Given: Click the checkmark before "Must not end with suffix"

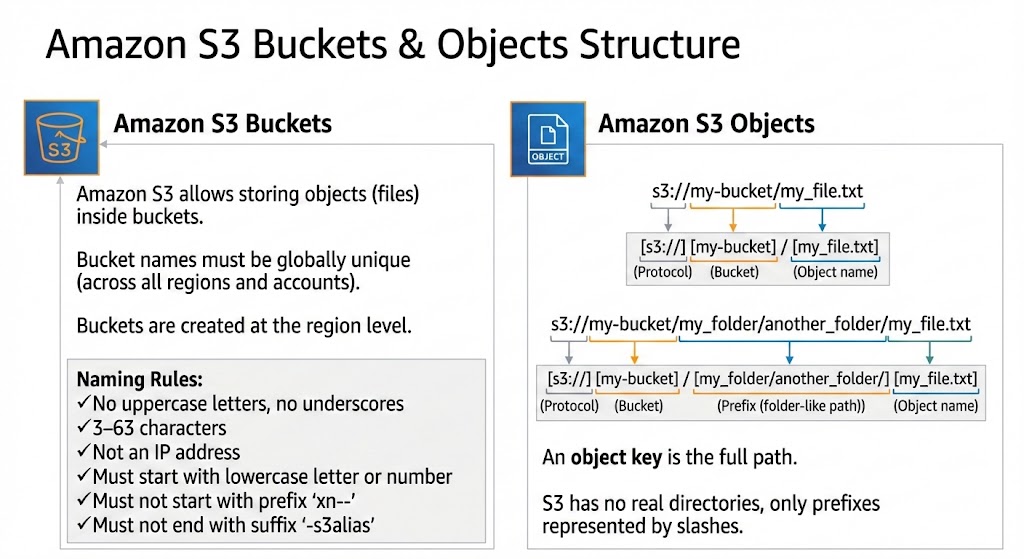Looking at the screenshot, I should 84,524.
